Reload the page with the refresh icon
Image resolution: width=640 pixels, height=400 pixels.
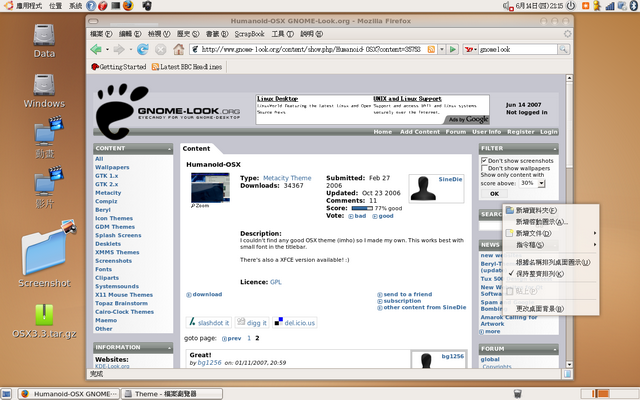point(142,49)
